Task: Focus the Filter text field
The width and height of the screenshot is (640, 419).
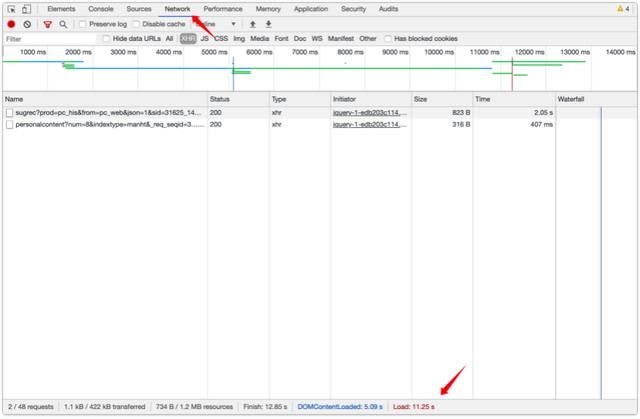Action: coord(51,39)
